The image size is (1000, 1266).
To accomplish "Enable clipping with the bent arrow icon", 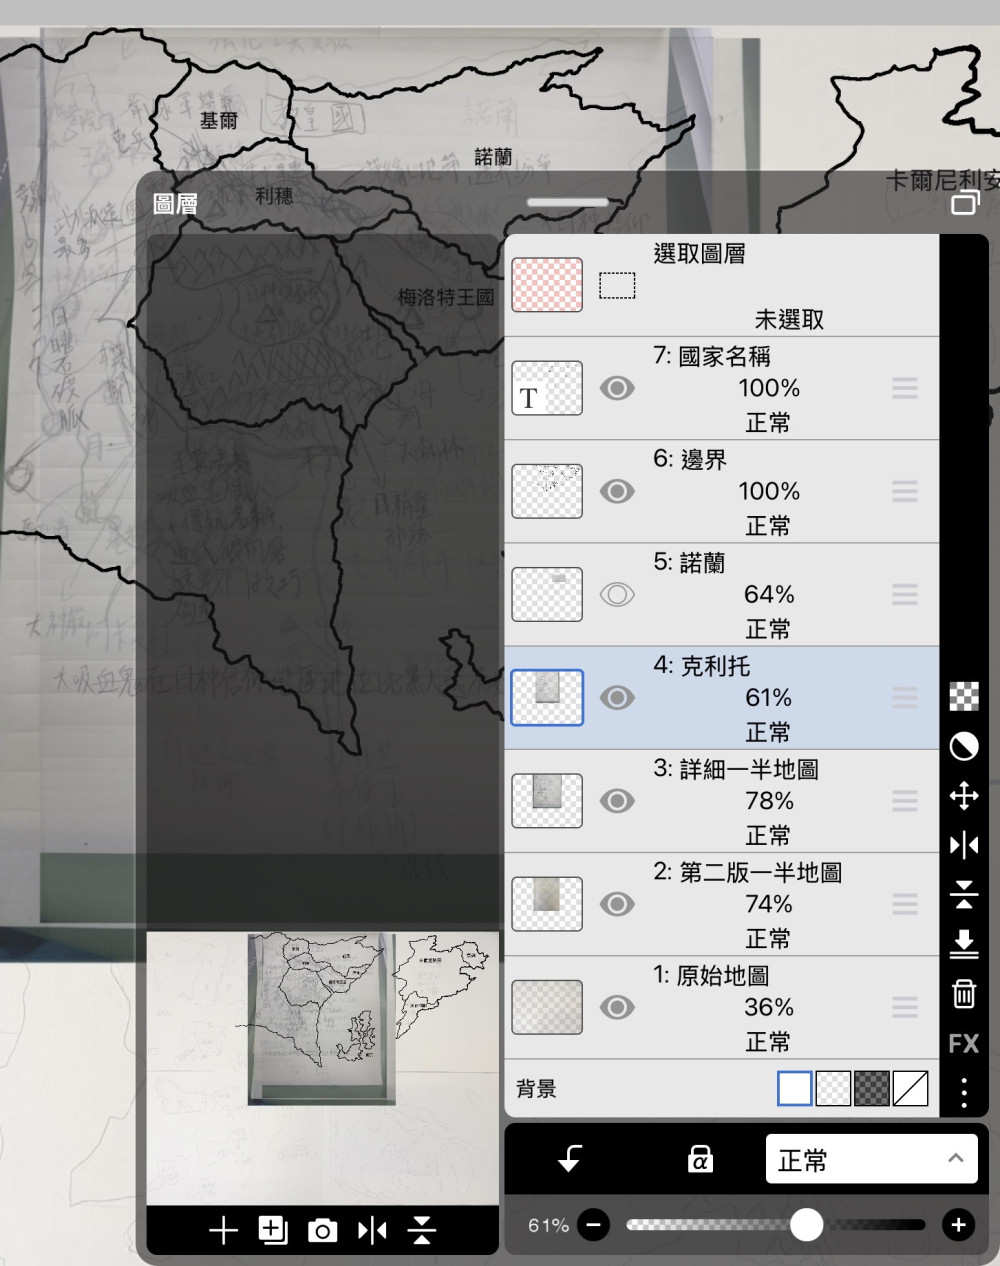I will pos(570,1159).
